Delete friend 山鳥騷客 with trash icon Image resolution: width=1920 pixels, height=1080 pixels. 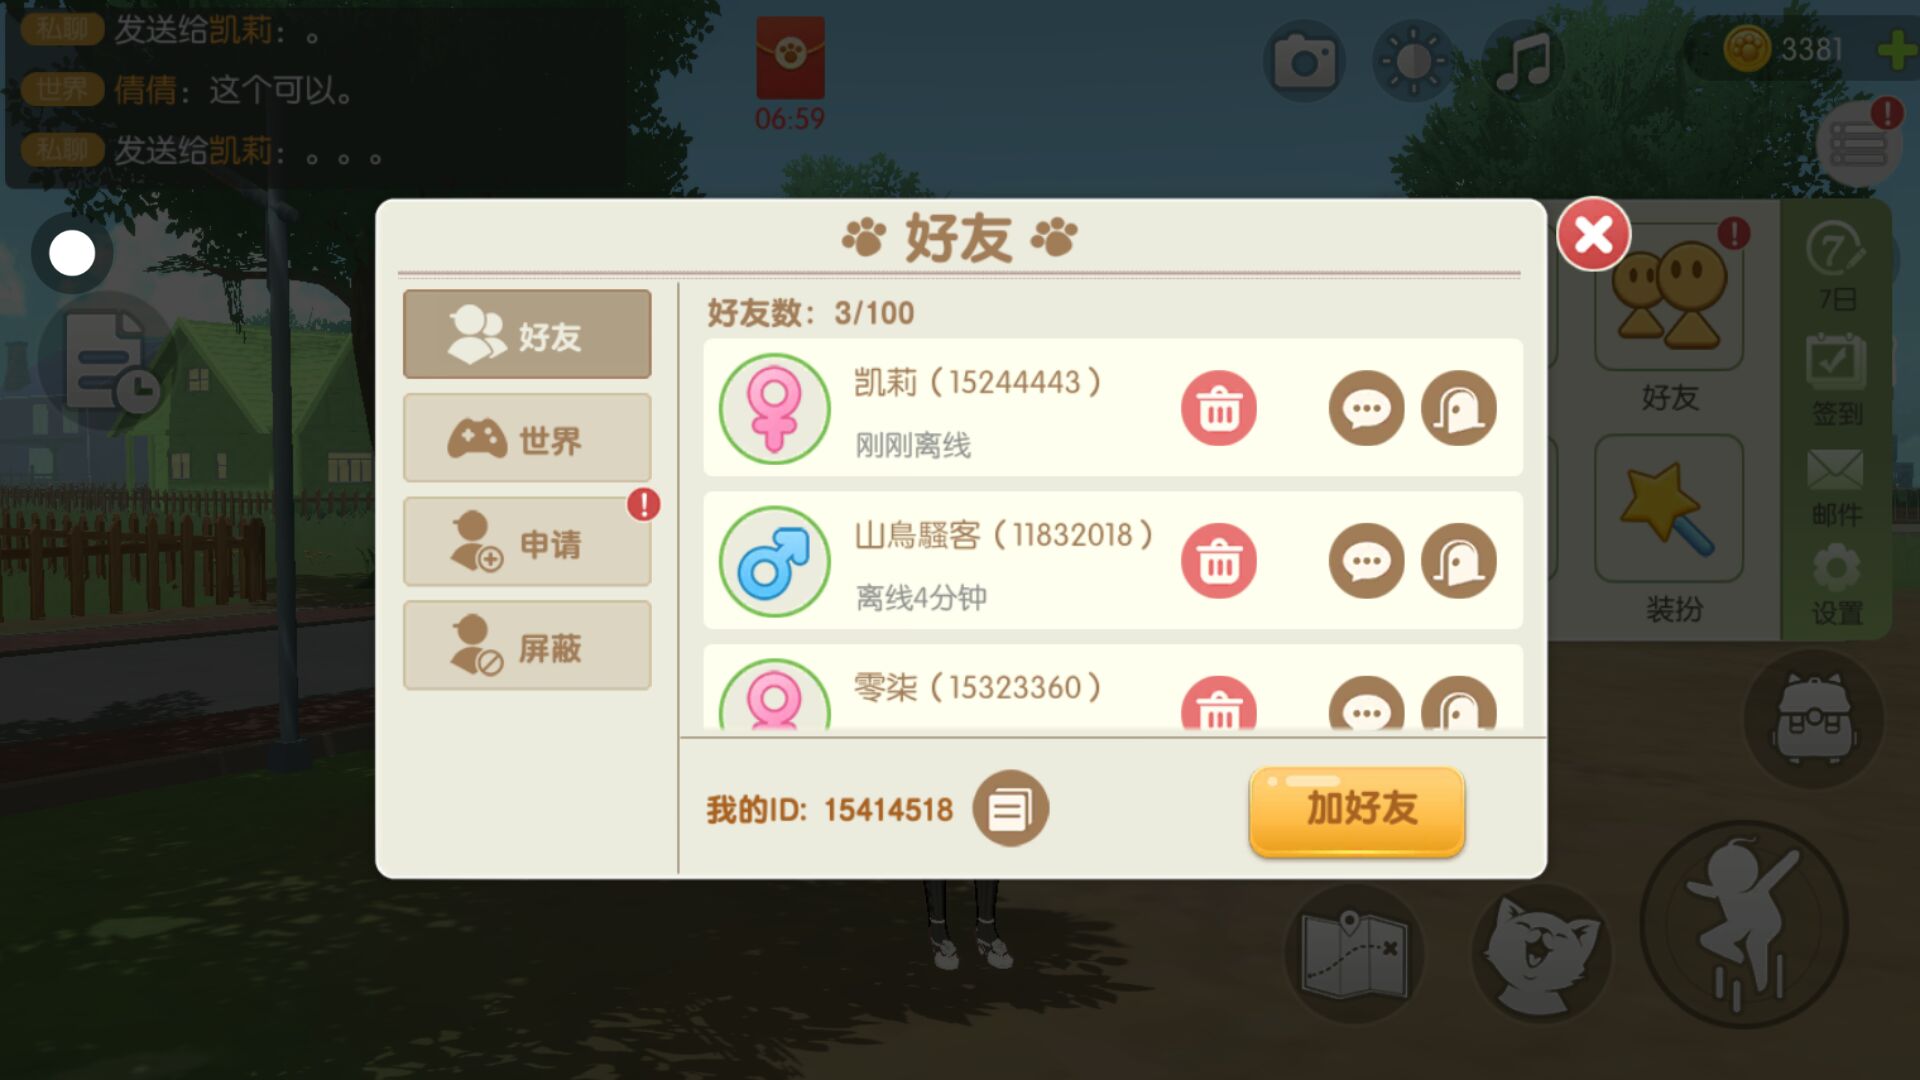[x=1218, y=561]
